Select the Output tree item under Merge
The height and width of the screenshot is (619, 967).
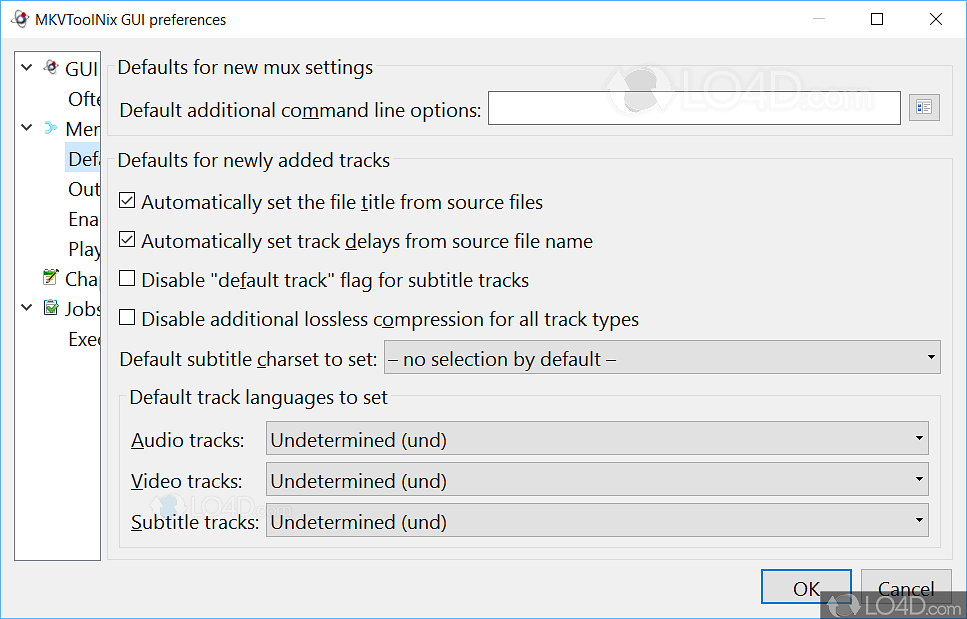84,189
